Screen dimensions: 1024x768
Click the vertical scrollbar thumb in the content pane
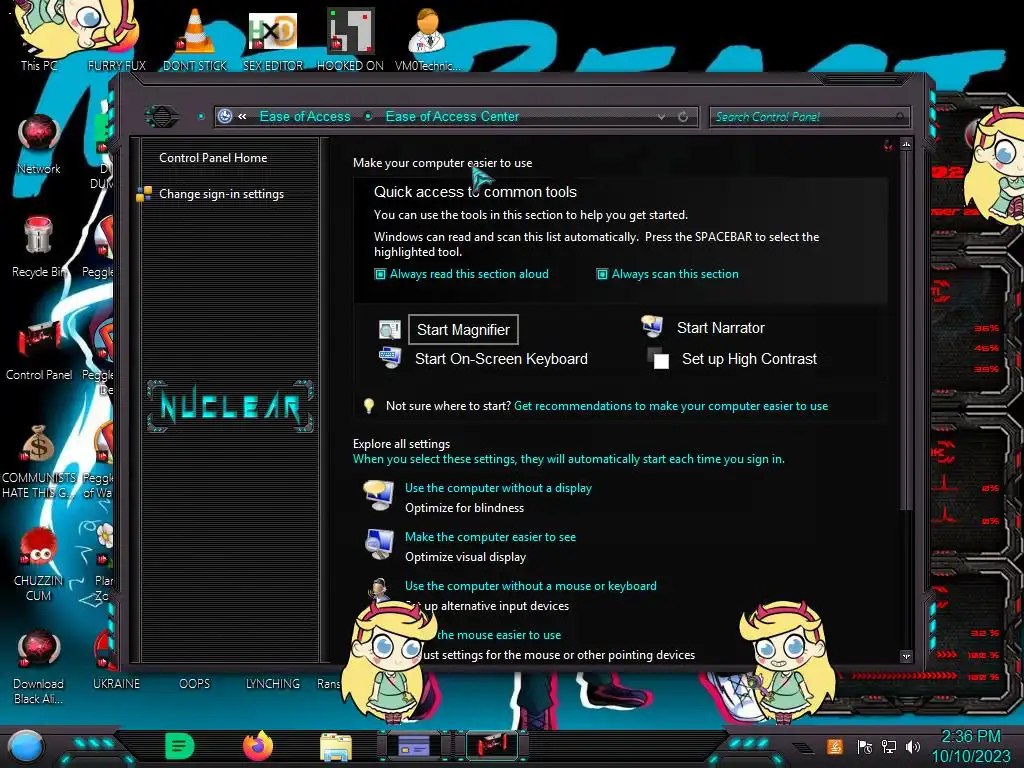click(906, 331)
